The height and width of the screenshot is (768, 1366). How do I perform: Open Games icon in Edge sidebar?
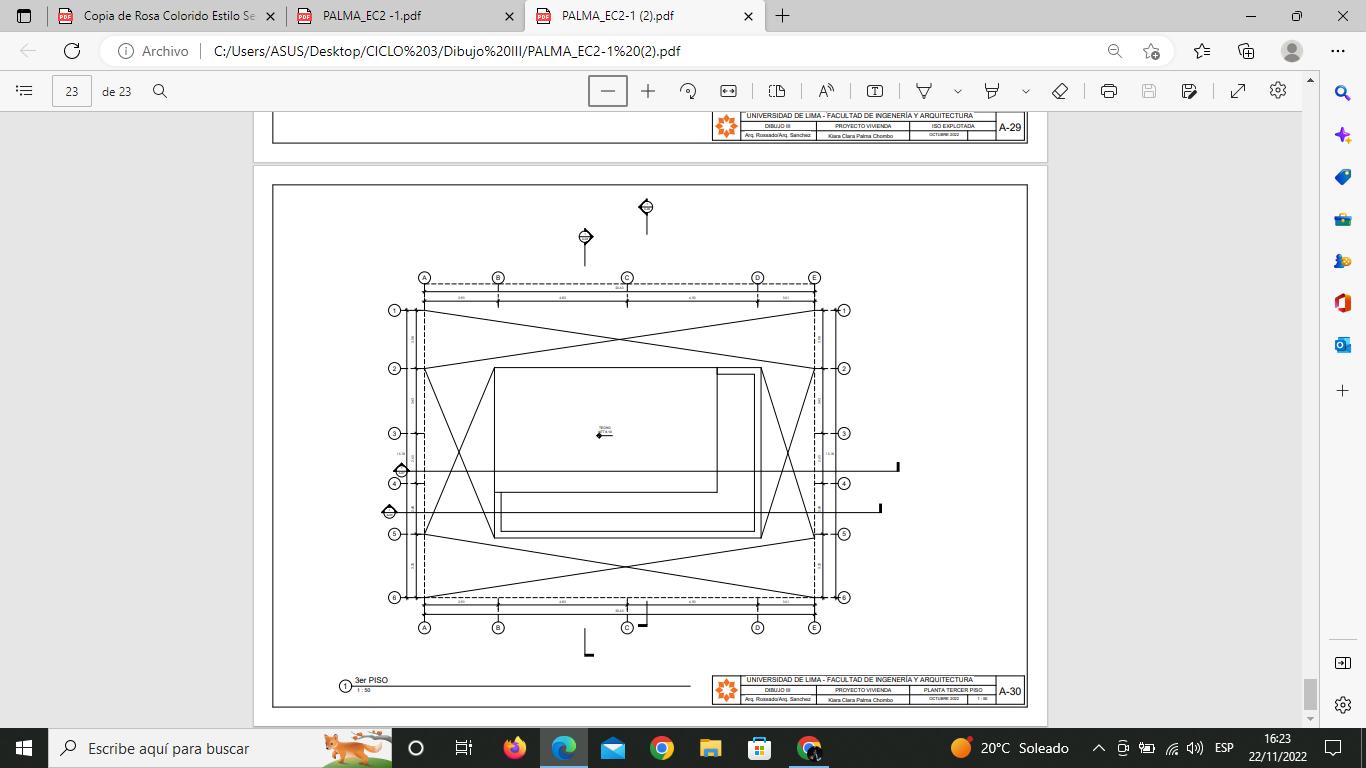tap(1343, 261)
